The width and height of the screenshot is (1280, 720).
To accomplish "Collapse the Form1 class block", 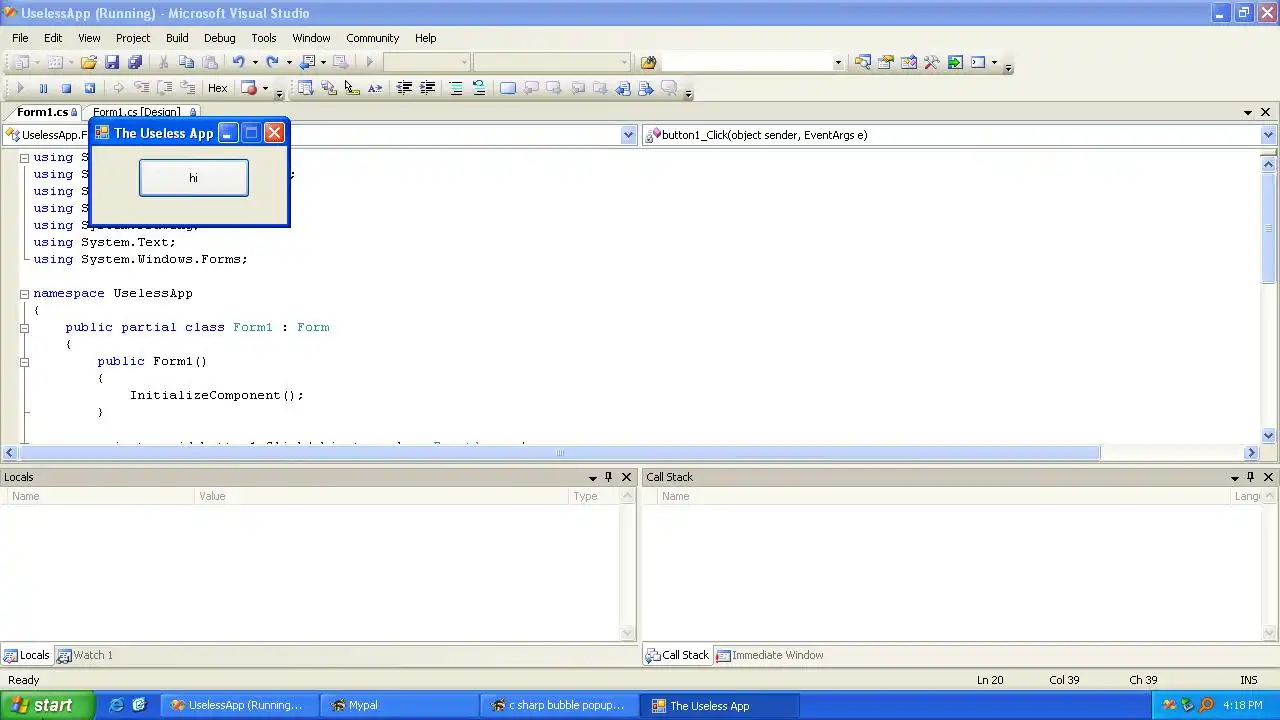I will pos(24,328).
